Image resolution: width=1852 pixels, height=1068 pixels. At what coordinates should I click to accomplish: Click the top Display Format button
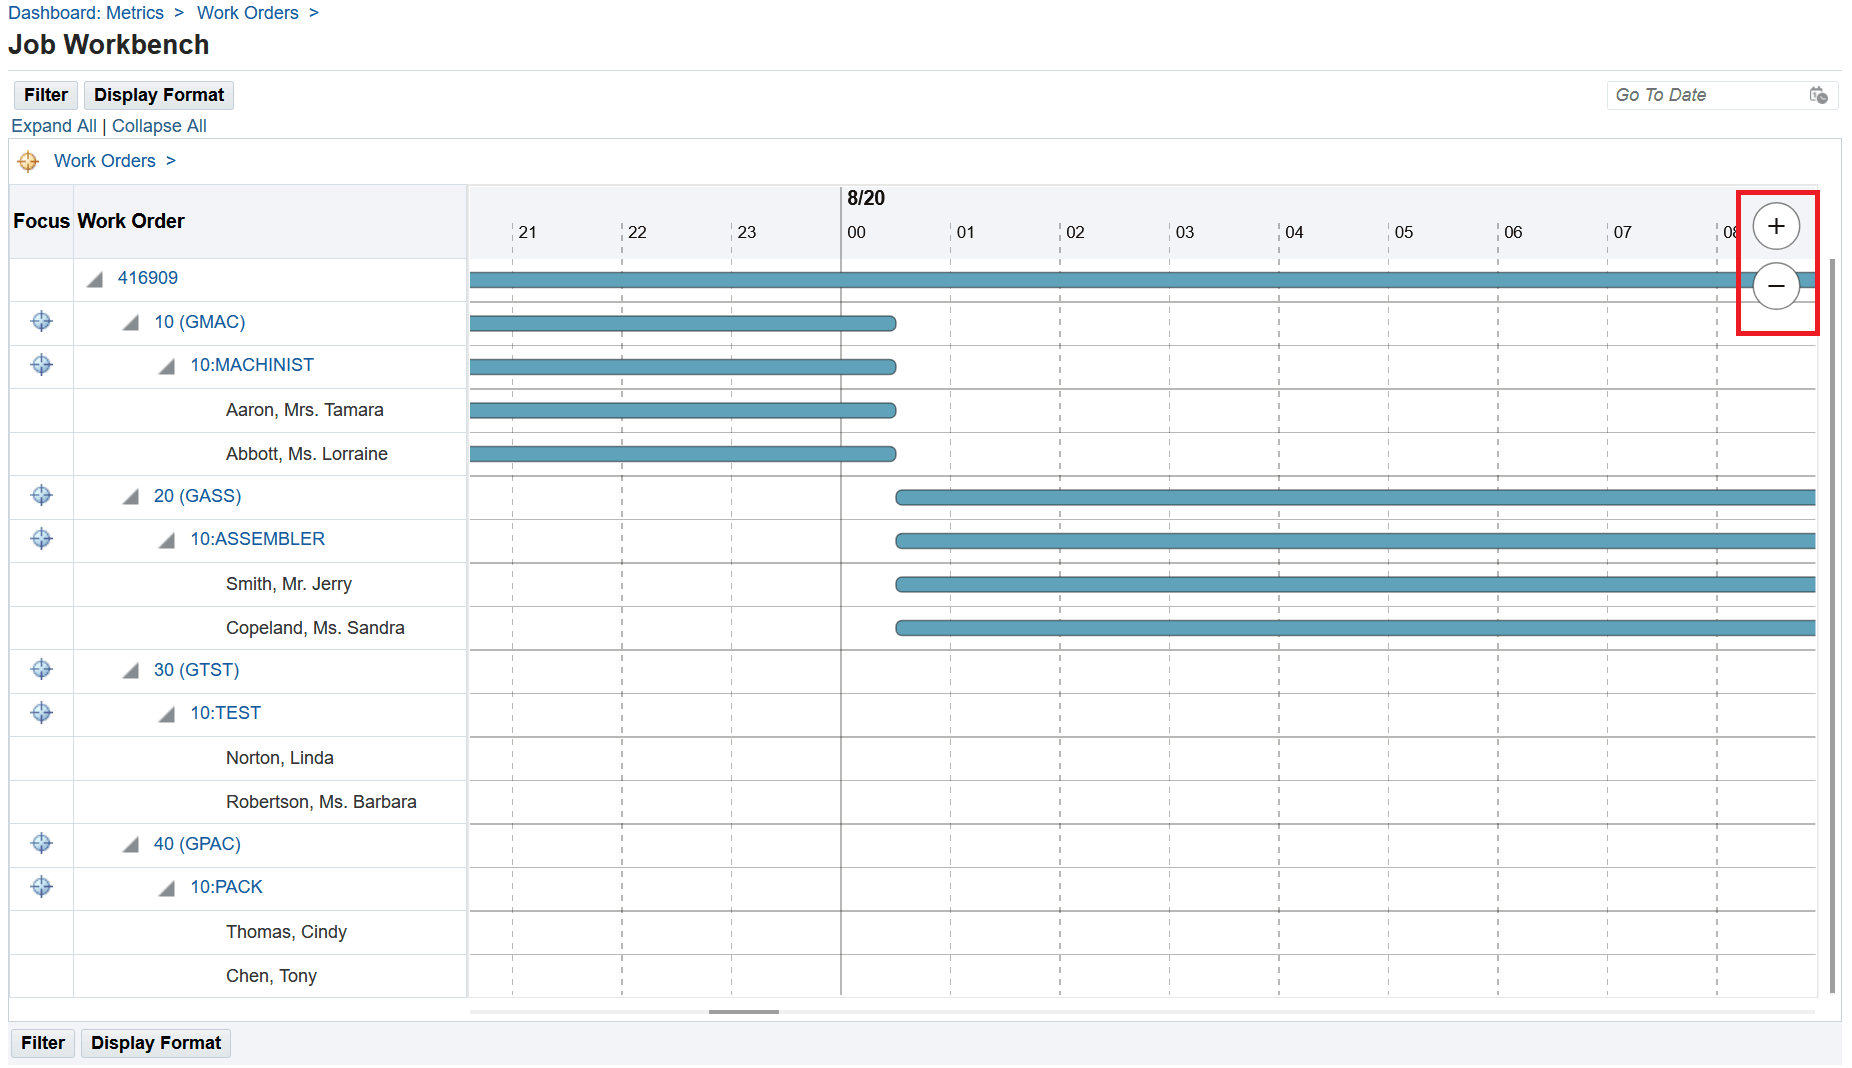click(x=159, y=95)
